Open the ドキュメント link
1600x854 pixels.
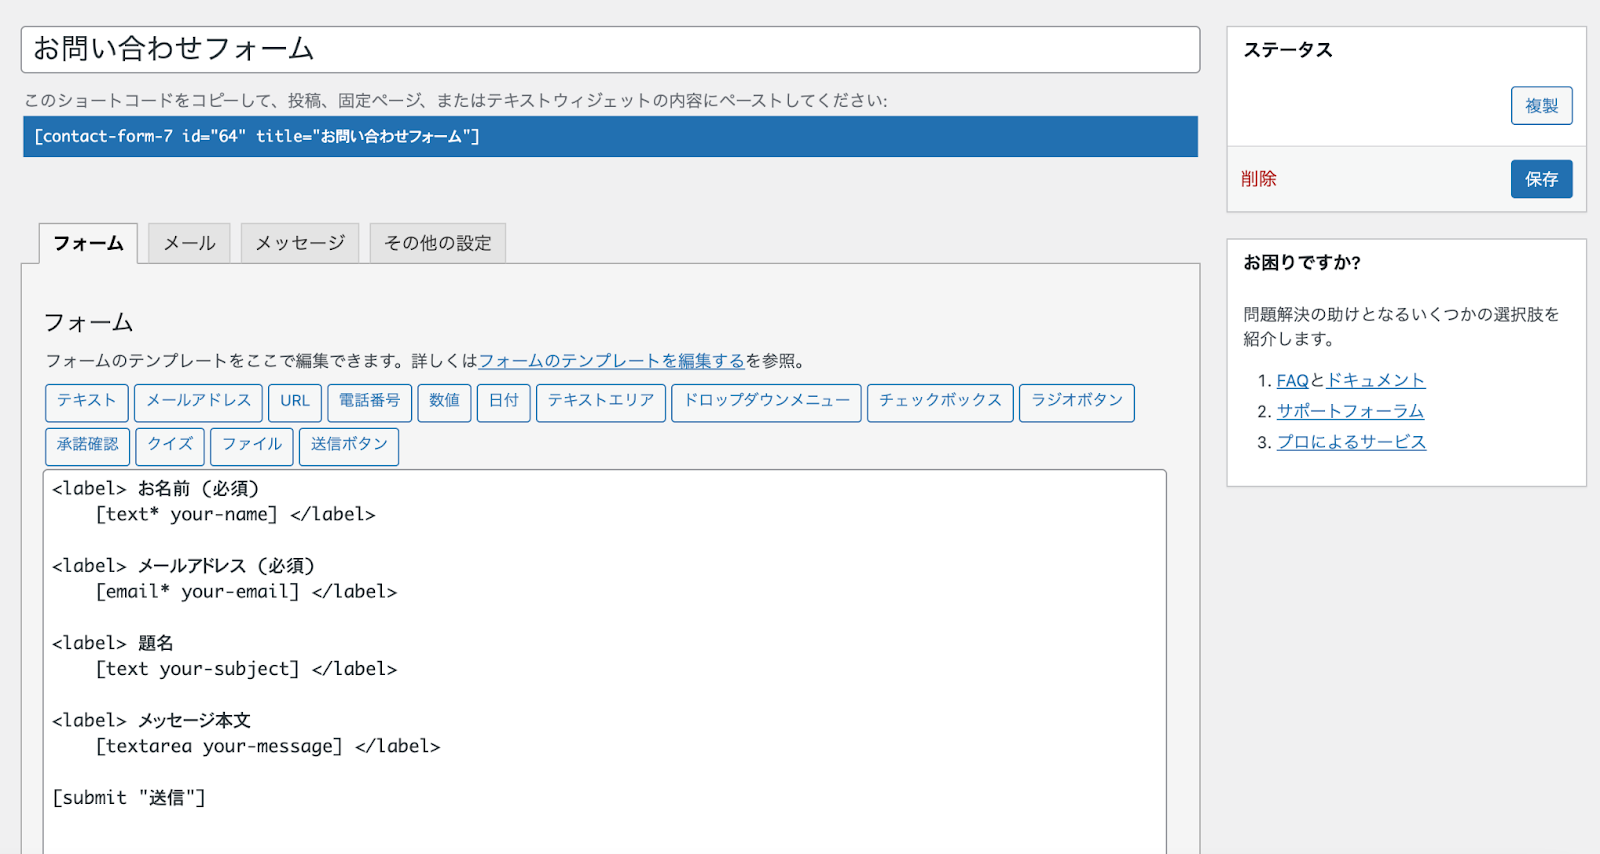point(1376,381)
